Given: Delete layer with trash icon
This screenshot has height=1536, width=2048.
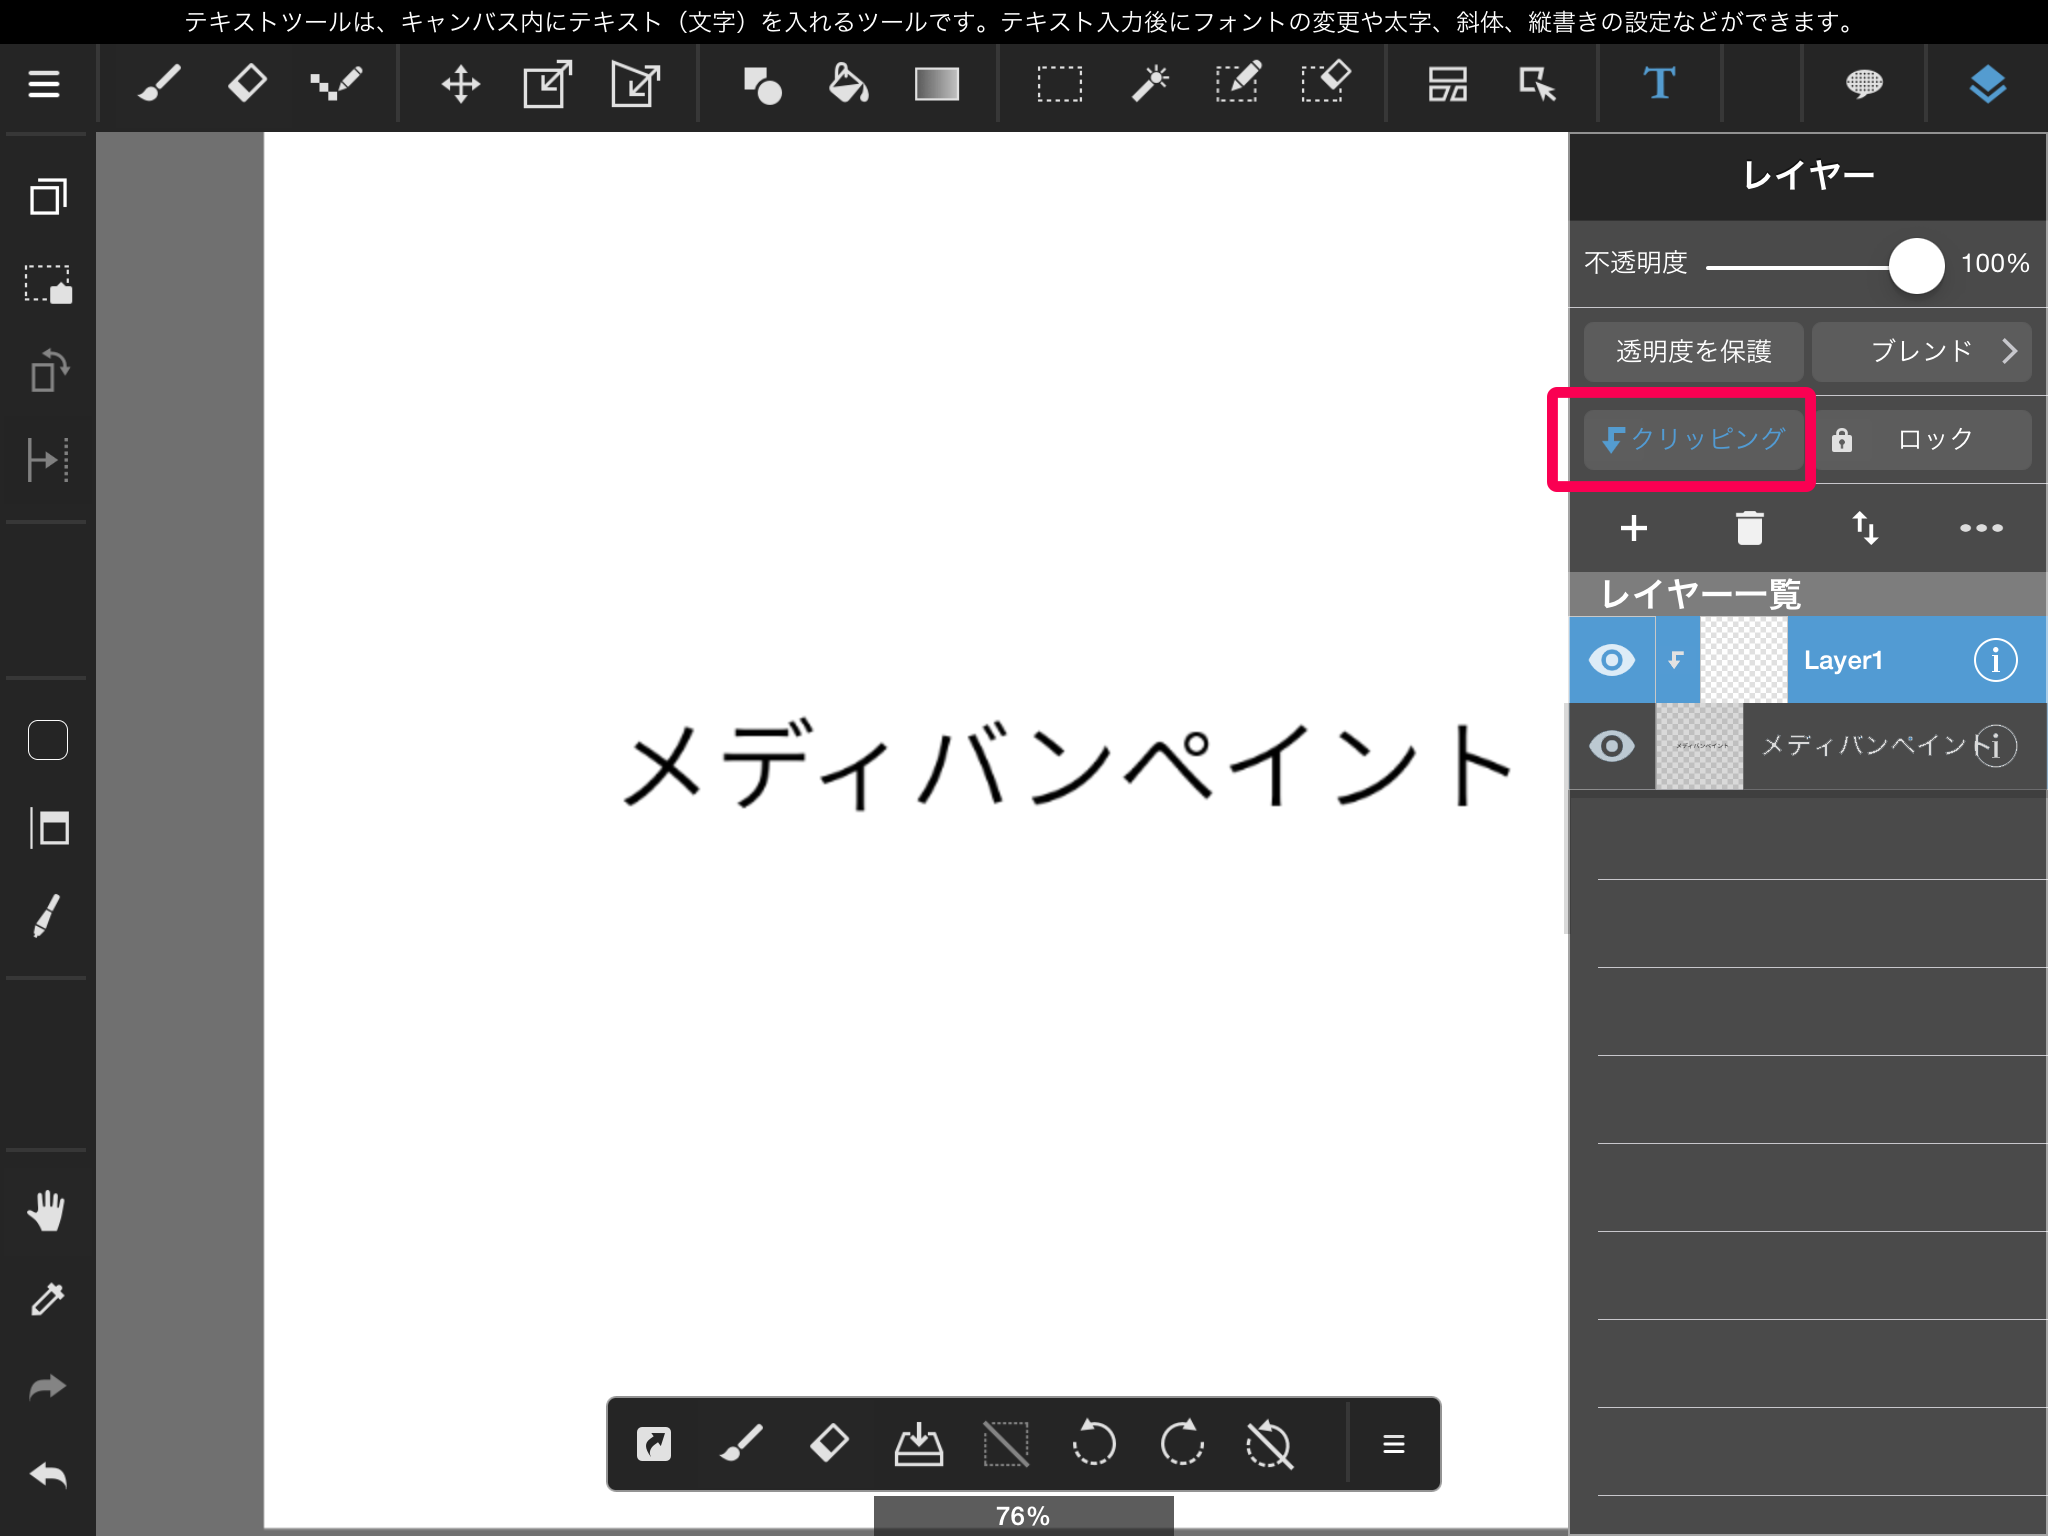Looking at the screenshot, I should [x=1750, y=528].
